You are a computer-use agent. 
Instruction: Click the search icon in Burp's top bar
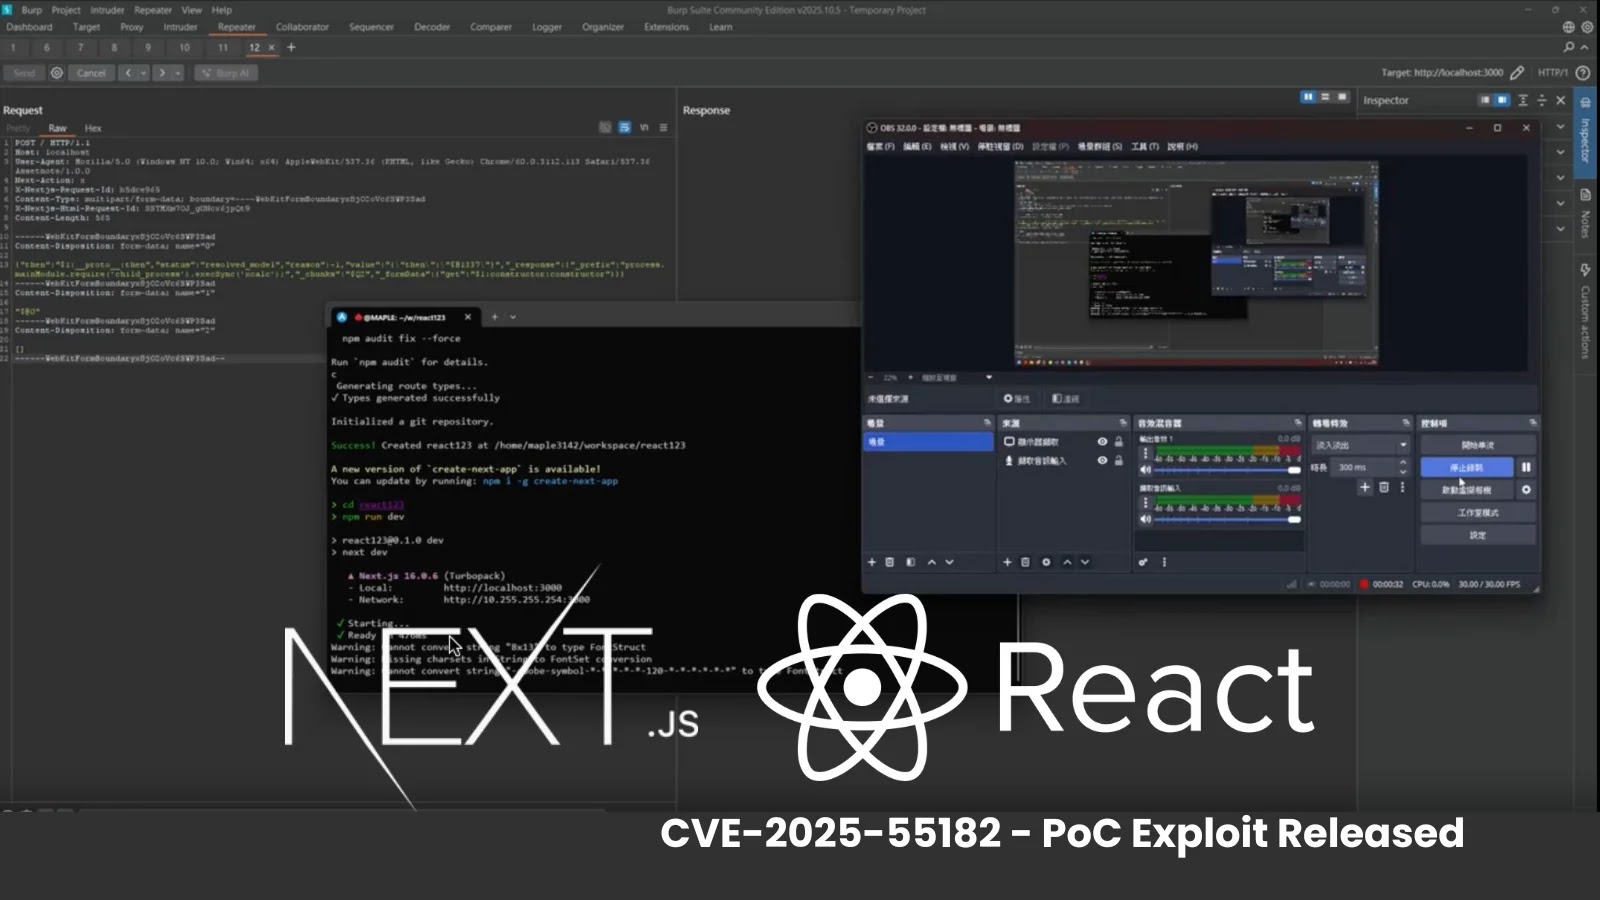coord(1567,46)
